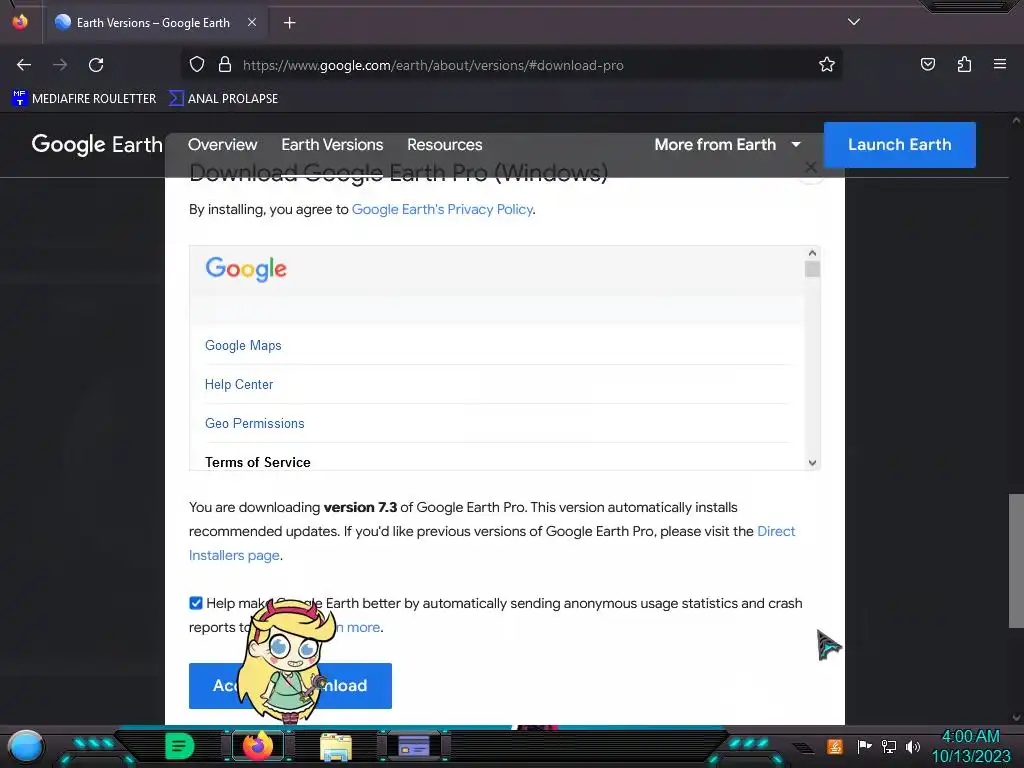Reload the current page

pos(96,65)
